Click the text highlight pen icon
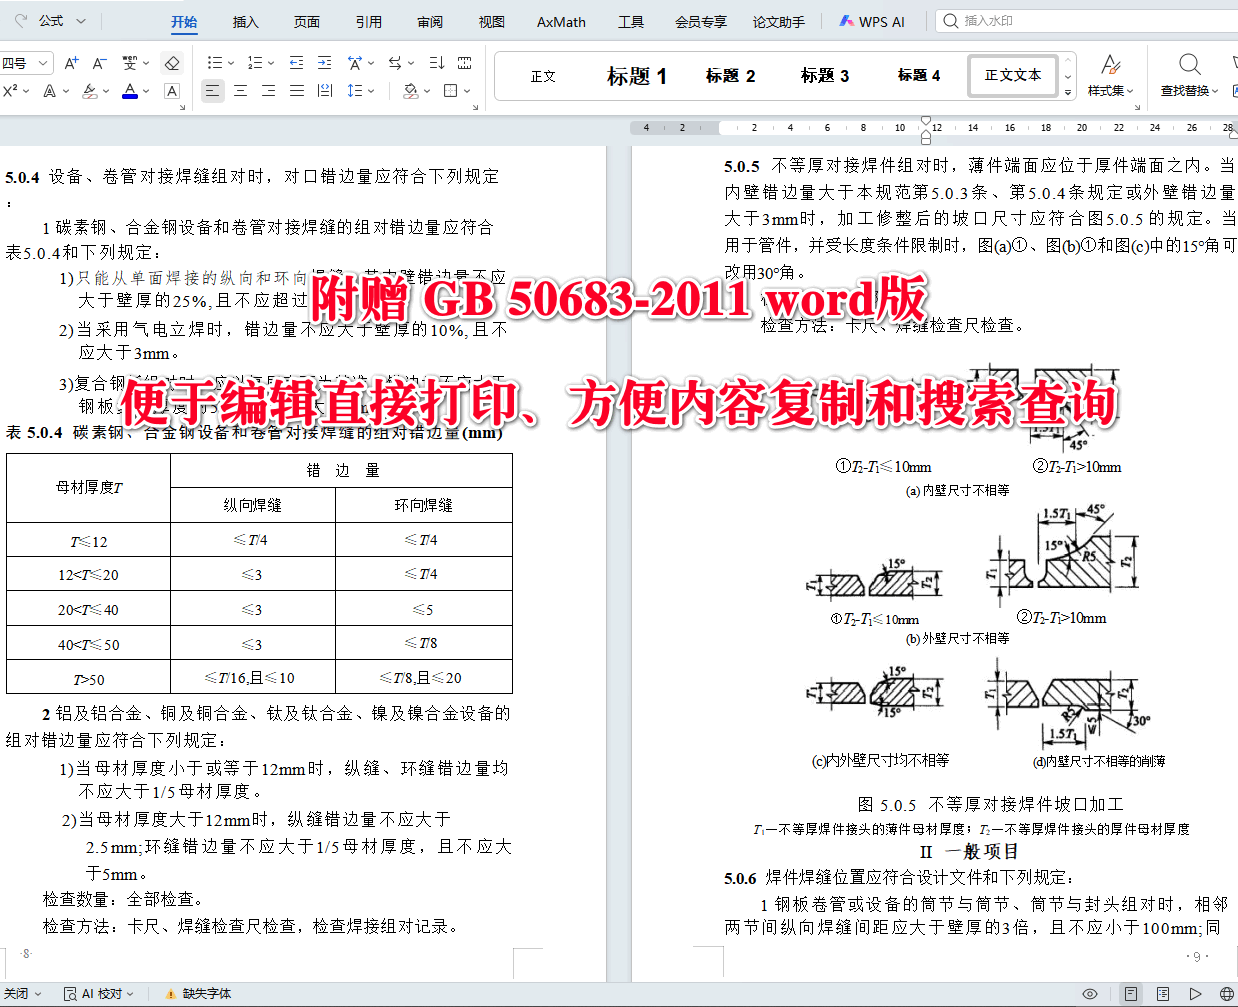Viewport: 1238px width, 1007px height. point(89,91)
